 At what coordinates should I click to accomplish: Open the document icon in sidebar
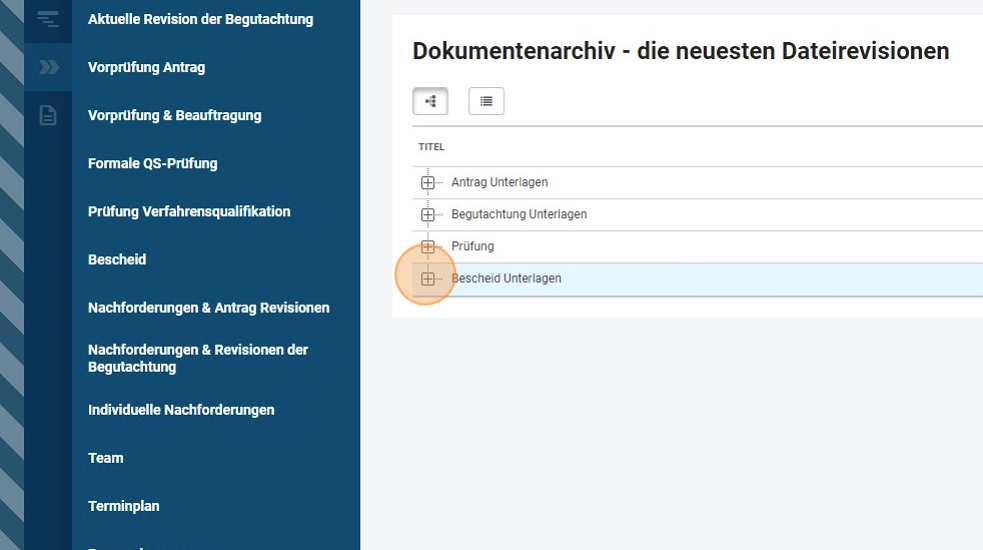tap(48, 115)
